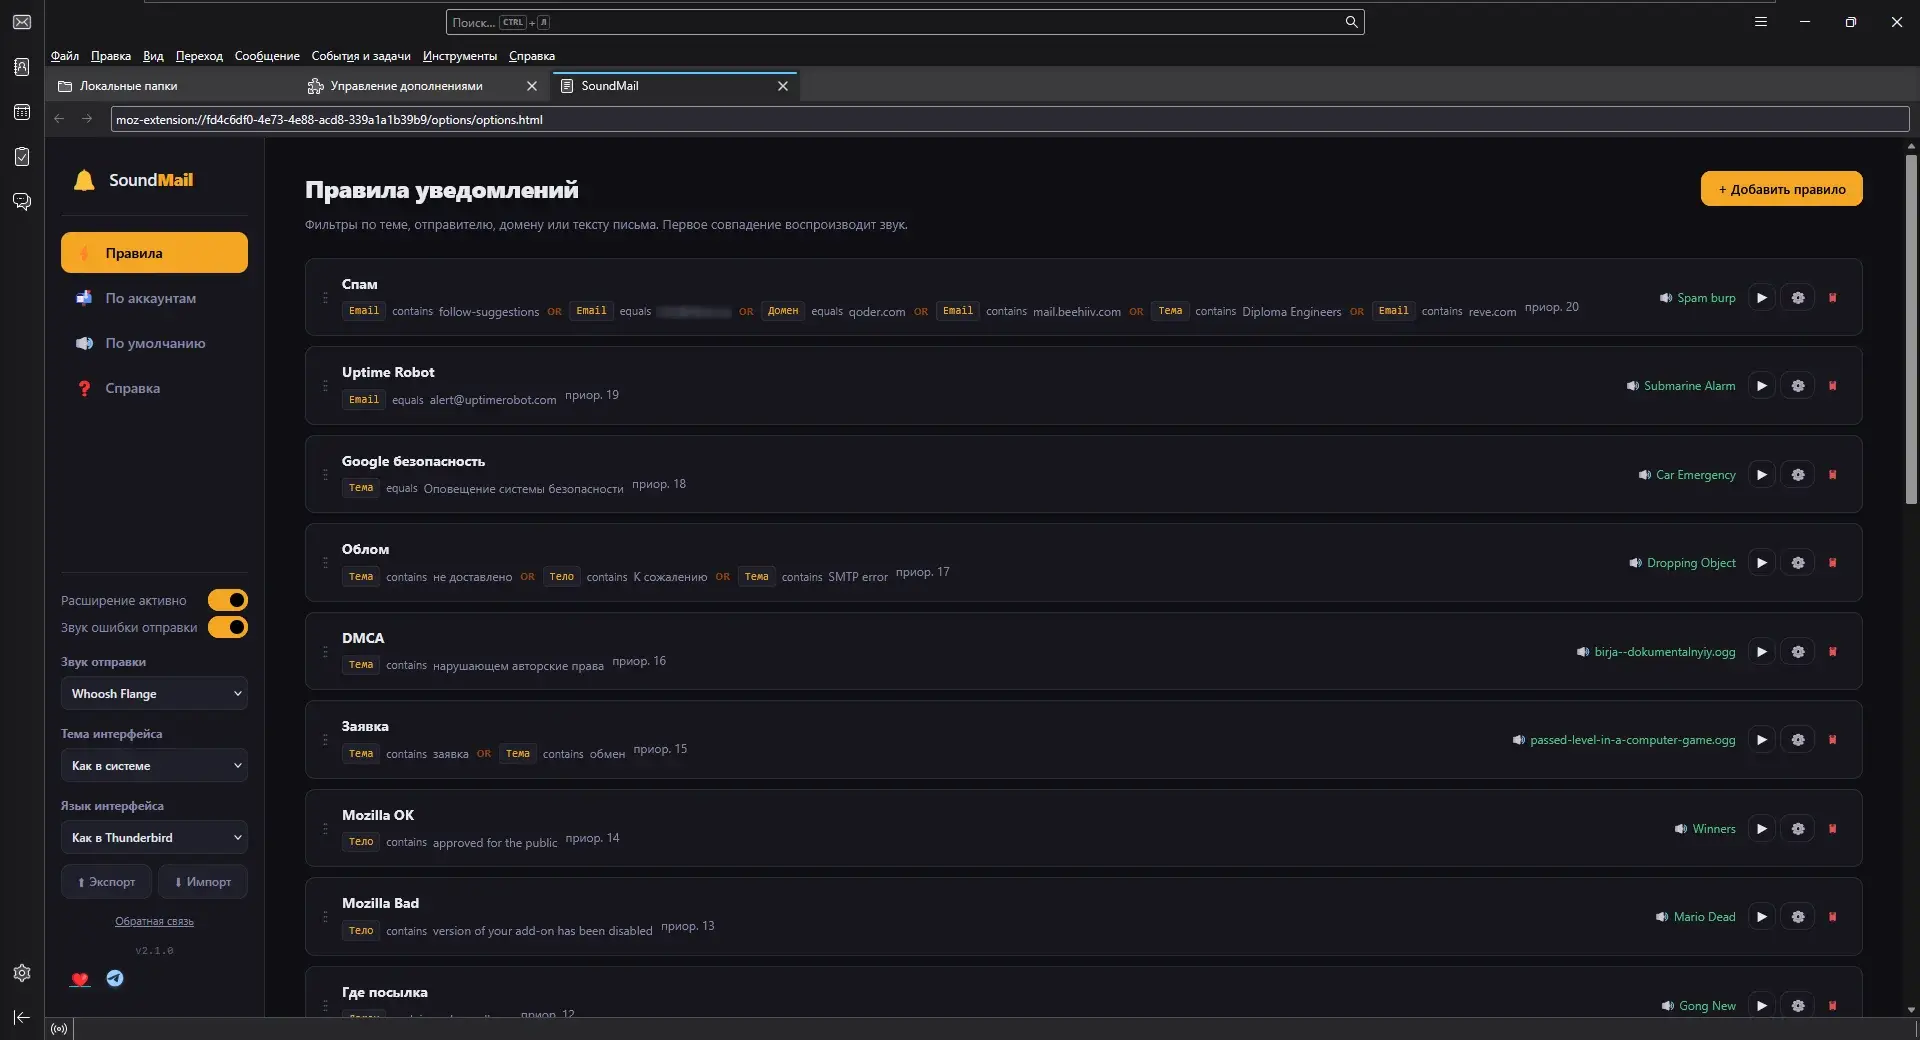Select Правила in the sidebar
This screenshot has height=1040, width=1920.
[x=154, y=253]
